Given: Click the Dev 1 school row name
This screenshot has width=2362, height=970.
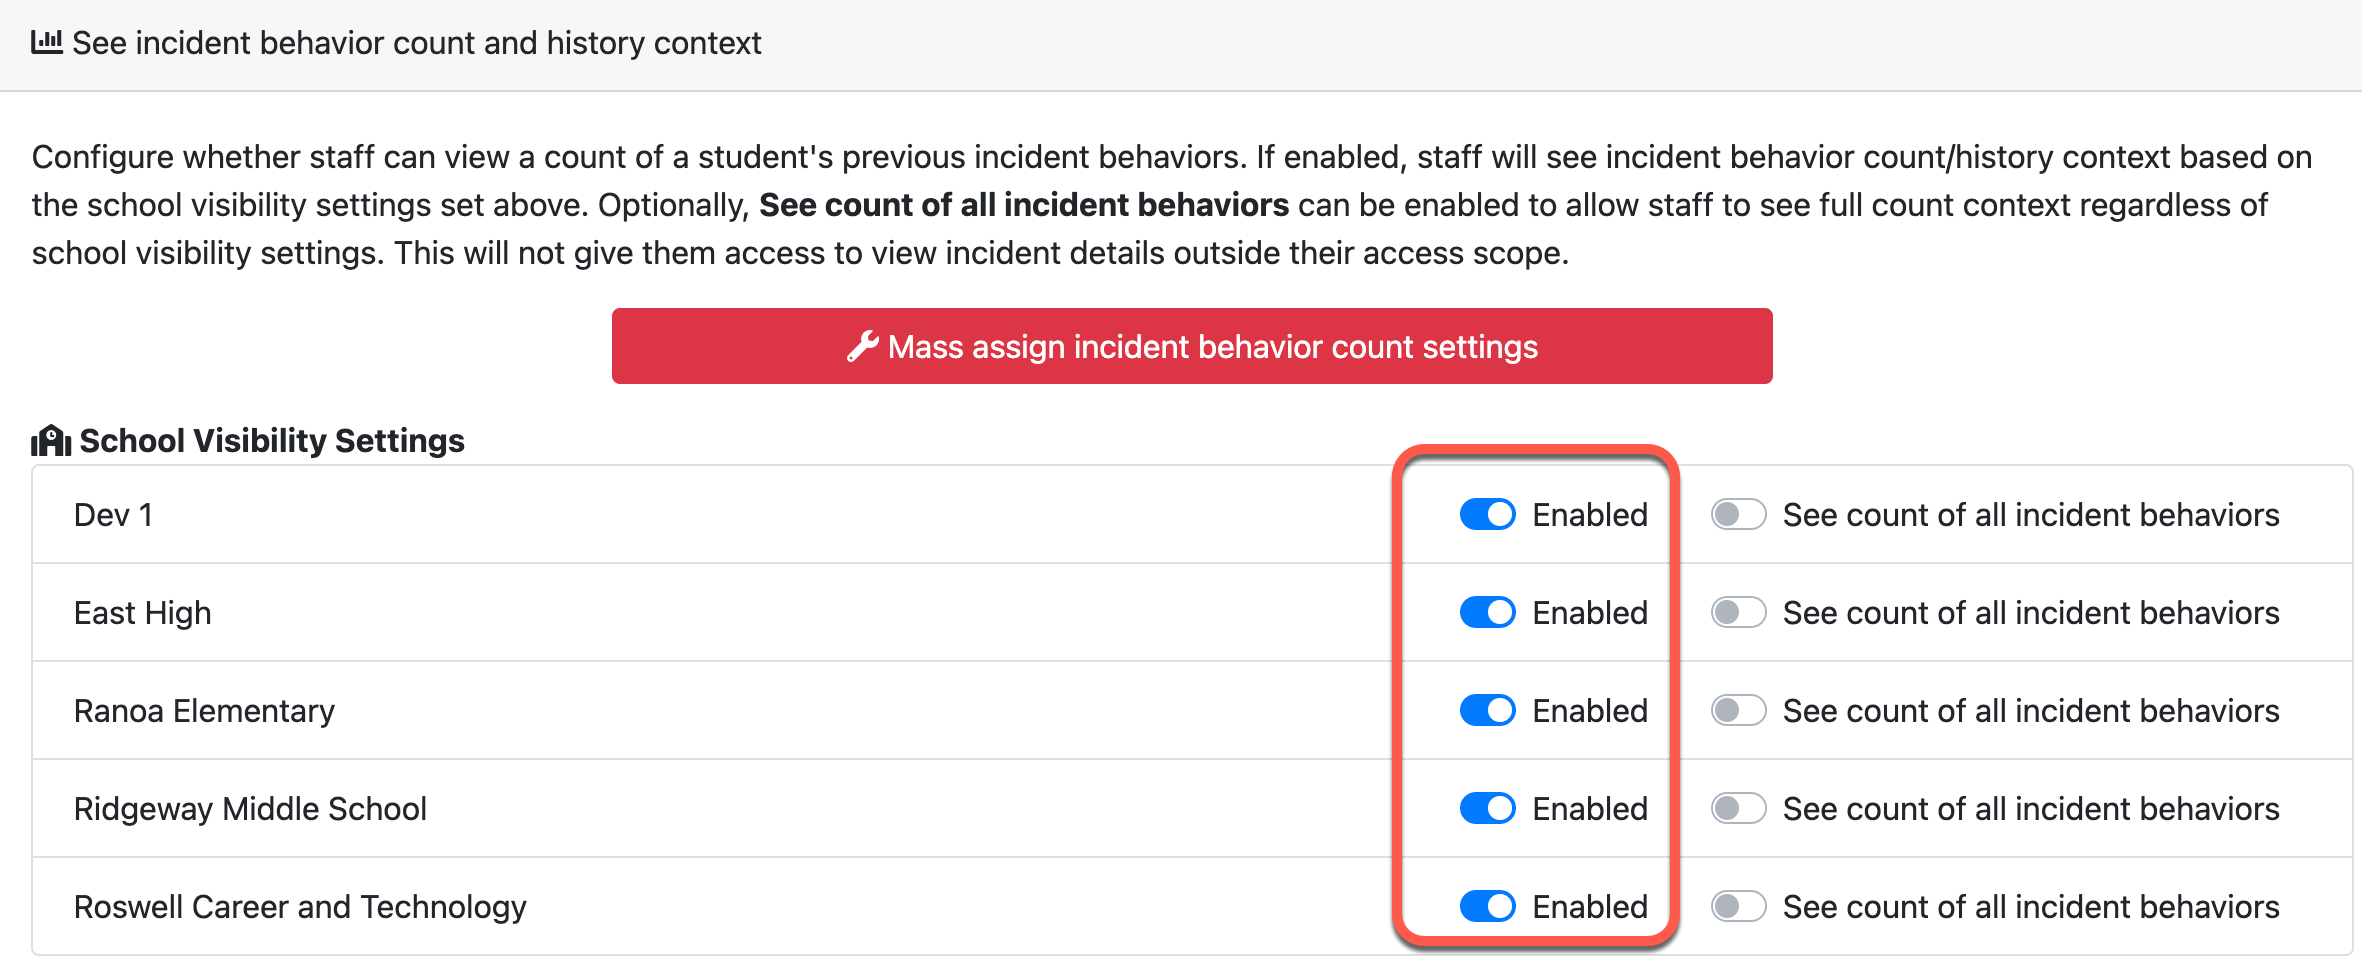Looking at the screenshot, I should [113, 515].
